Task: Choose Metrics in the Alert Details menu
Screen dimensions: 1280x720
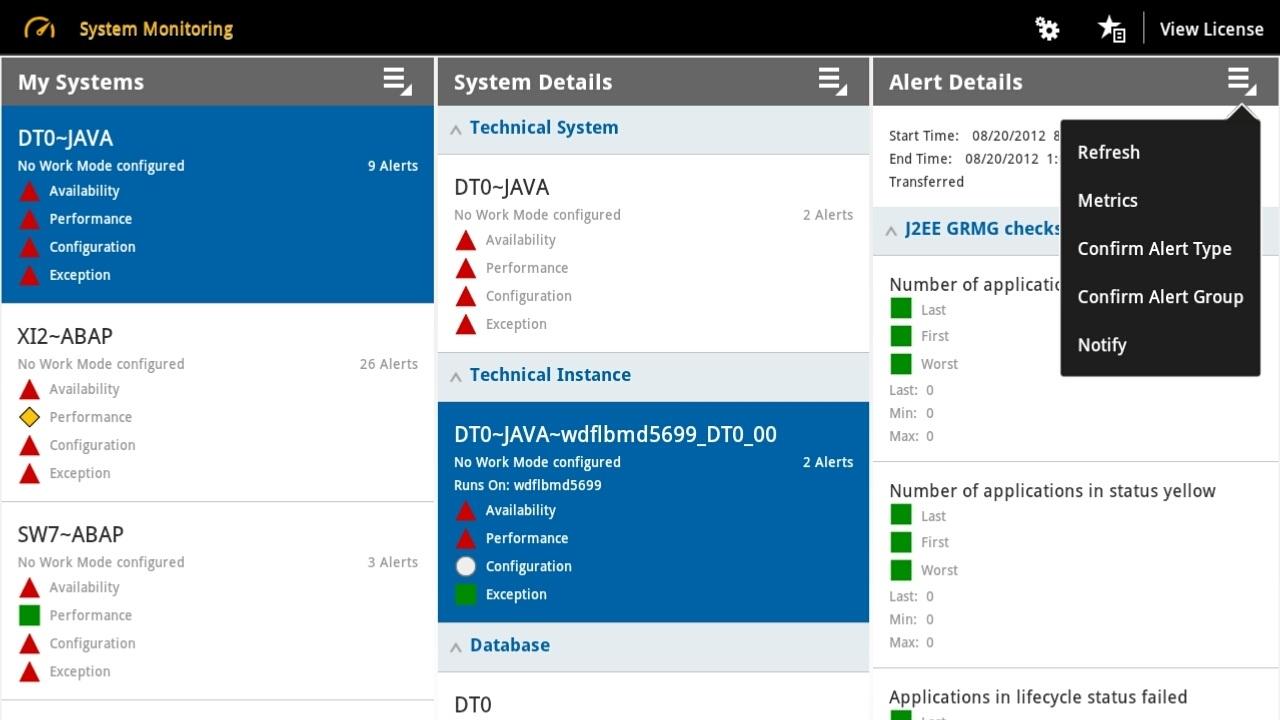Action: pyautogui.click(x=1107, y=200)
